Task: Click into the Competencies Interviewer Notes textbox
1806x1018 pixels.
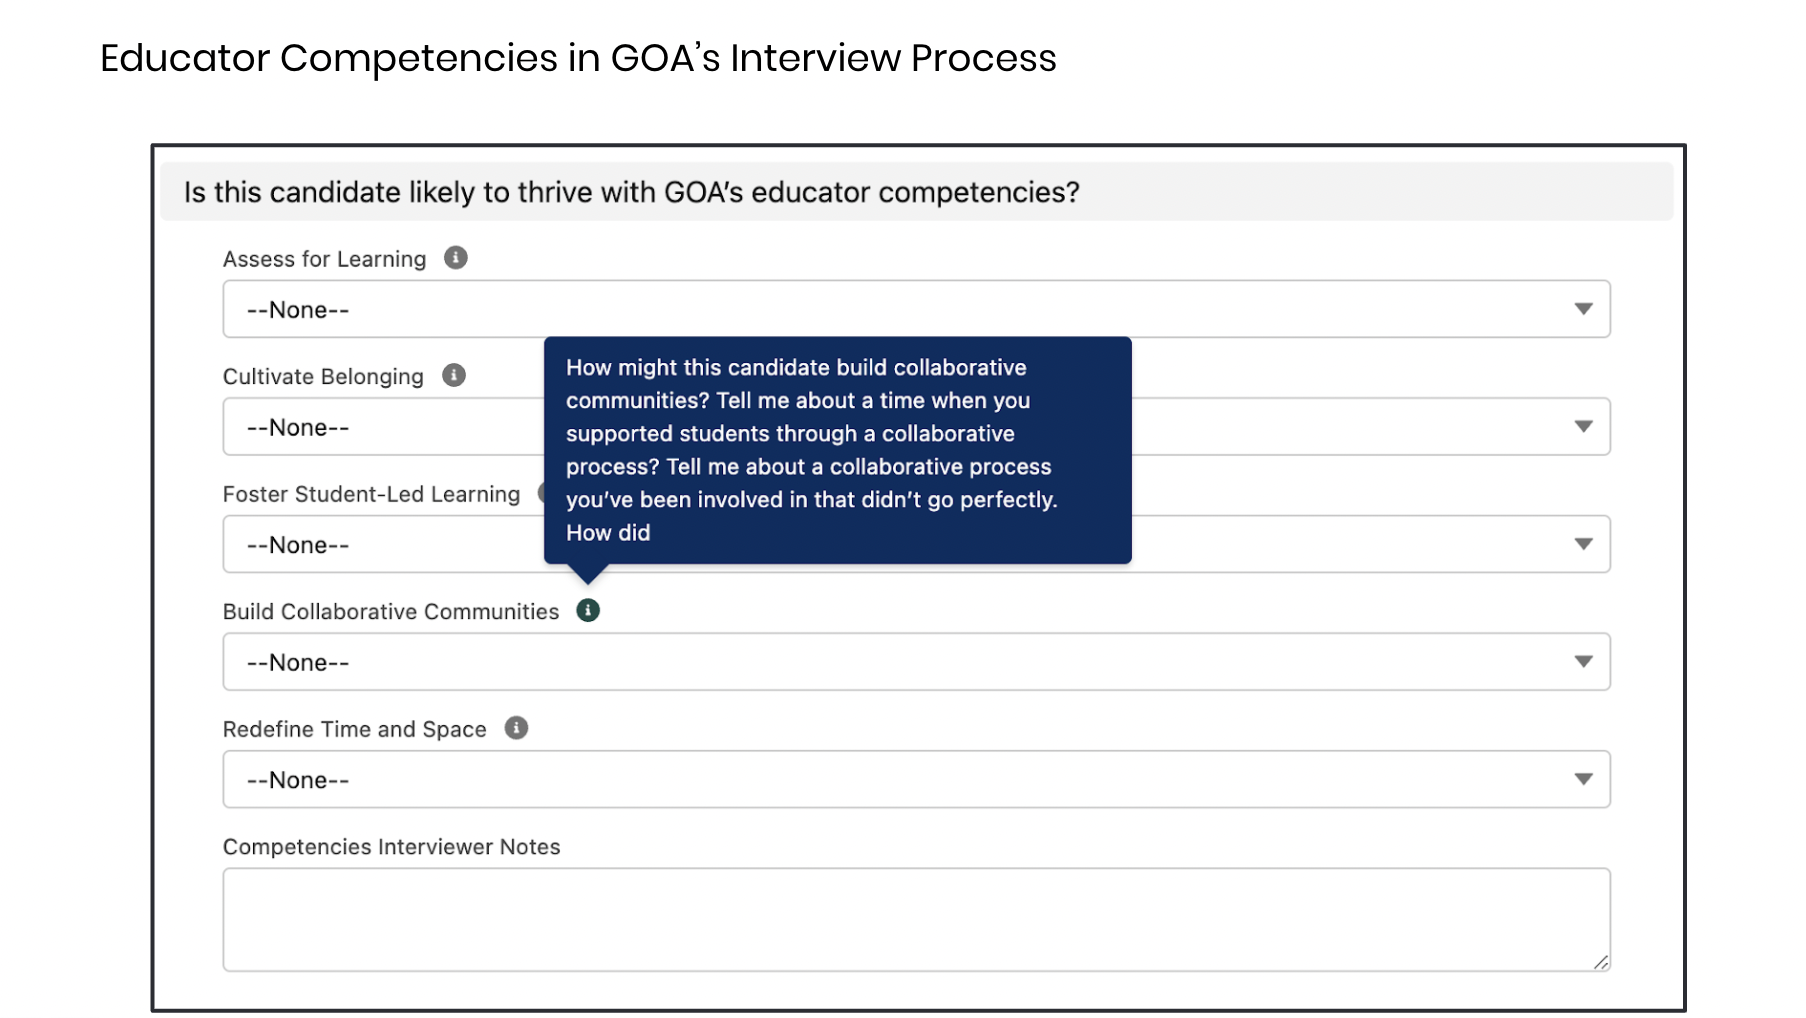Action: pyautogui.click(x=915, y=919)
